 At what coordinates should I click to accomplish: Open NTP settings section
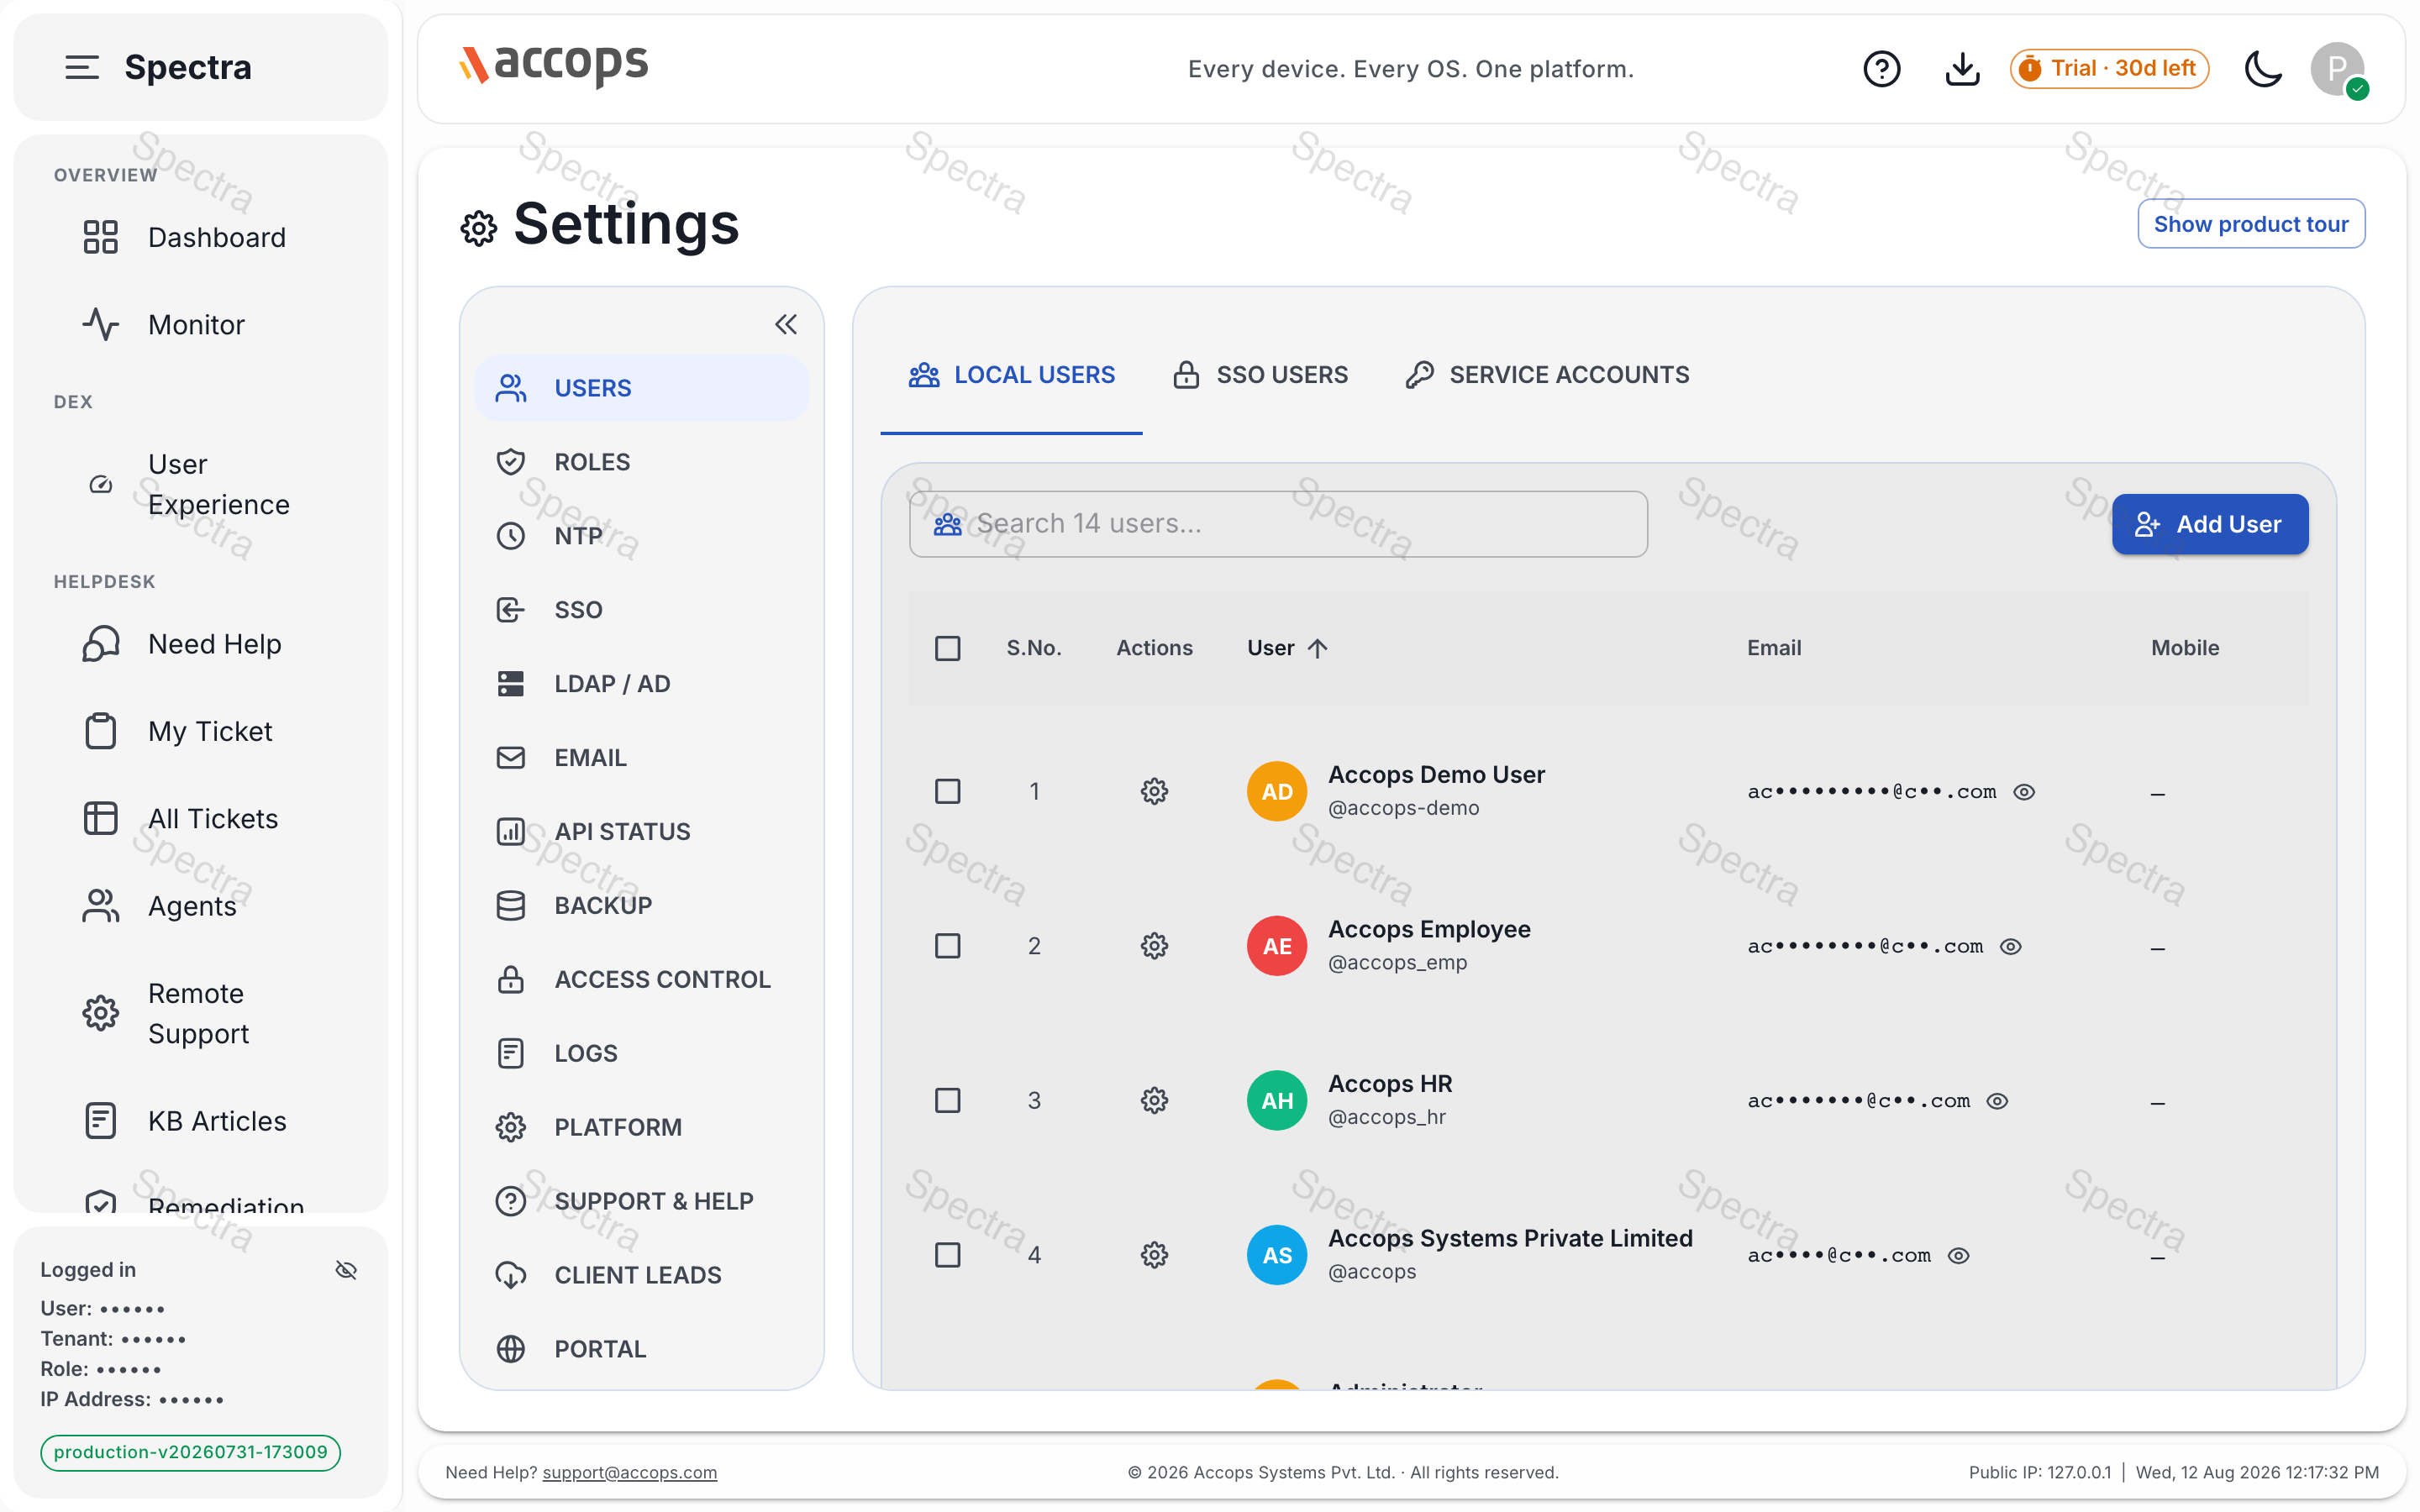[x=641, y=536]
